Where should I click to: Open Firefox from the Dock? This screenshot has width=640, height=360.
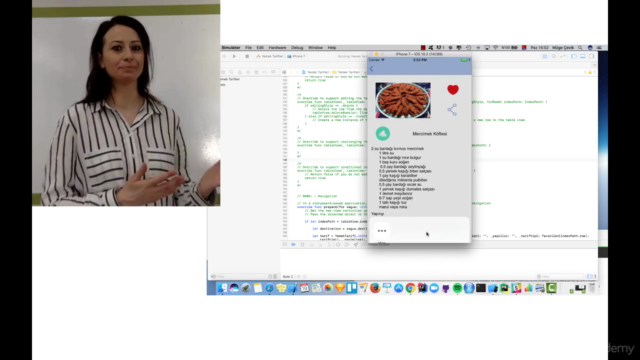[375, 288]
